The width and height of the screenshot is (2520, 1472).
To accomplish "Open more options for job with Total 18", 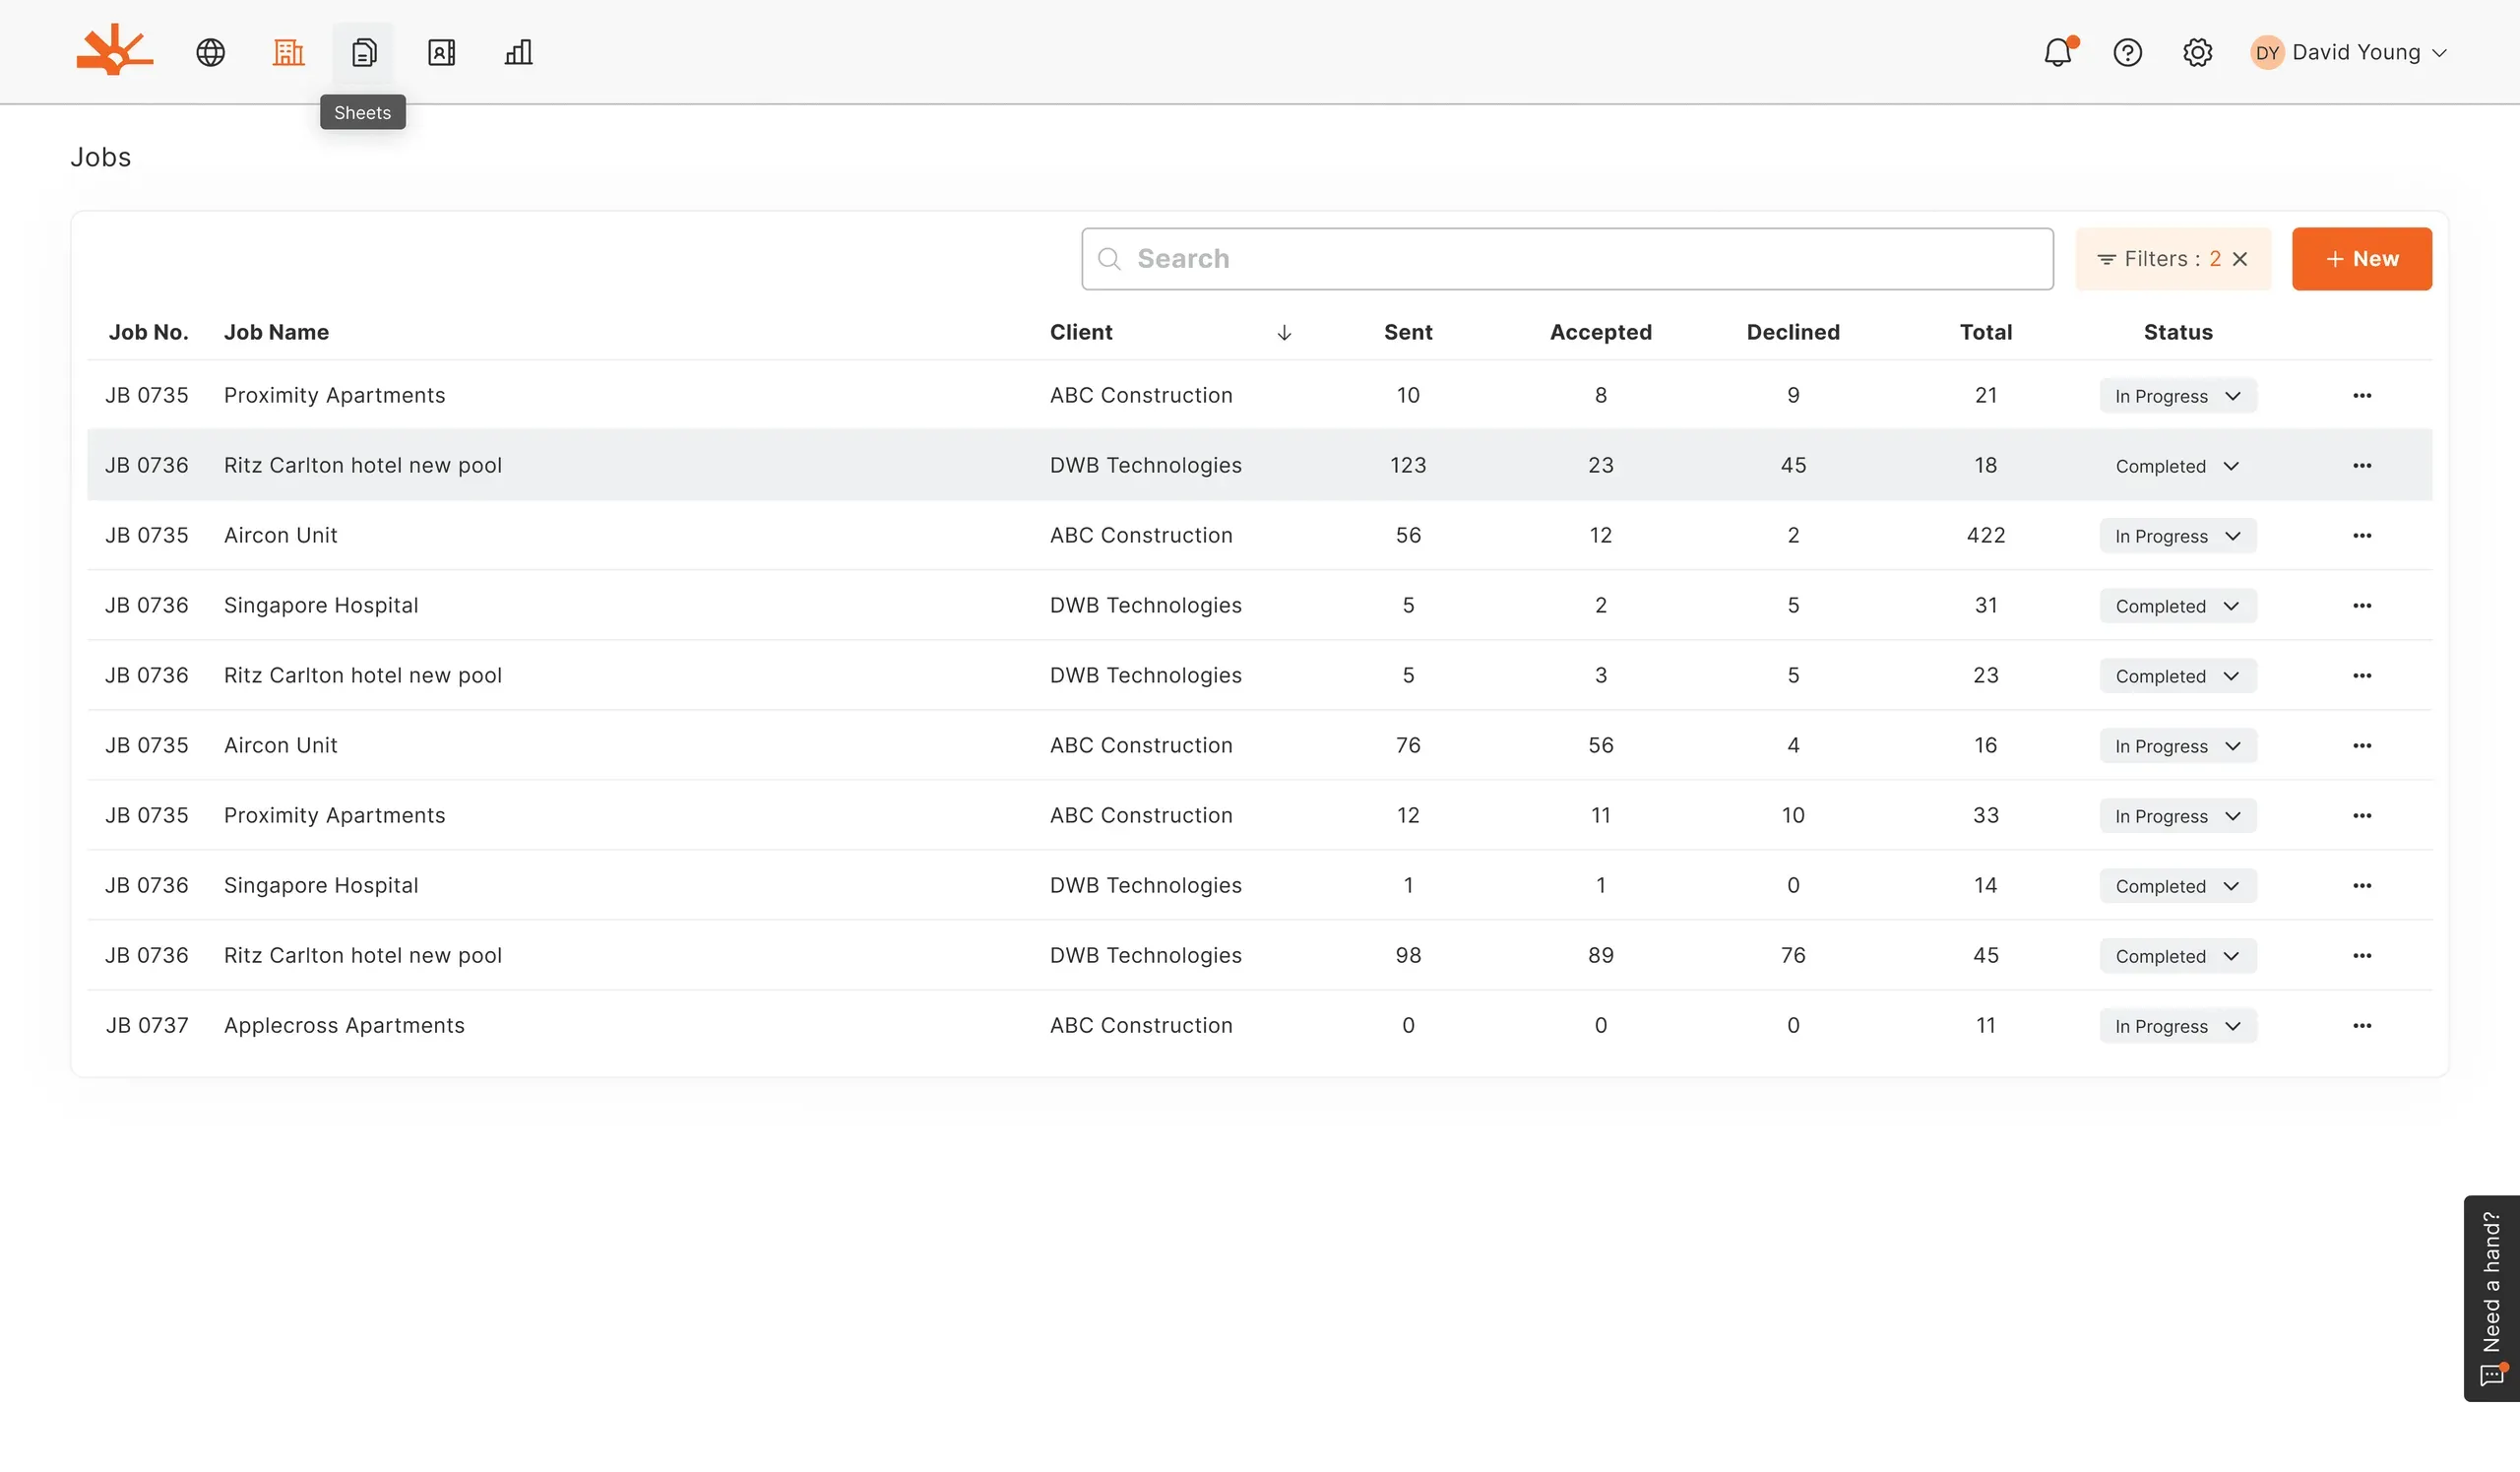I will tap(2362, 465).
